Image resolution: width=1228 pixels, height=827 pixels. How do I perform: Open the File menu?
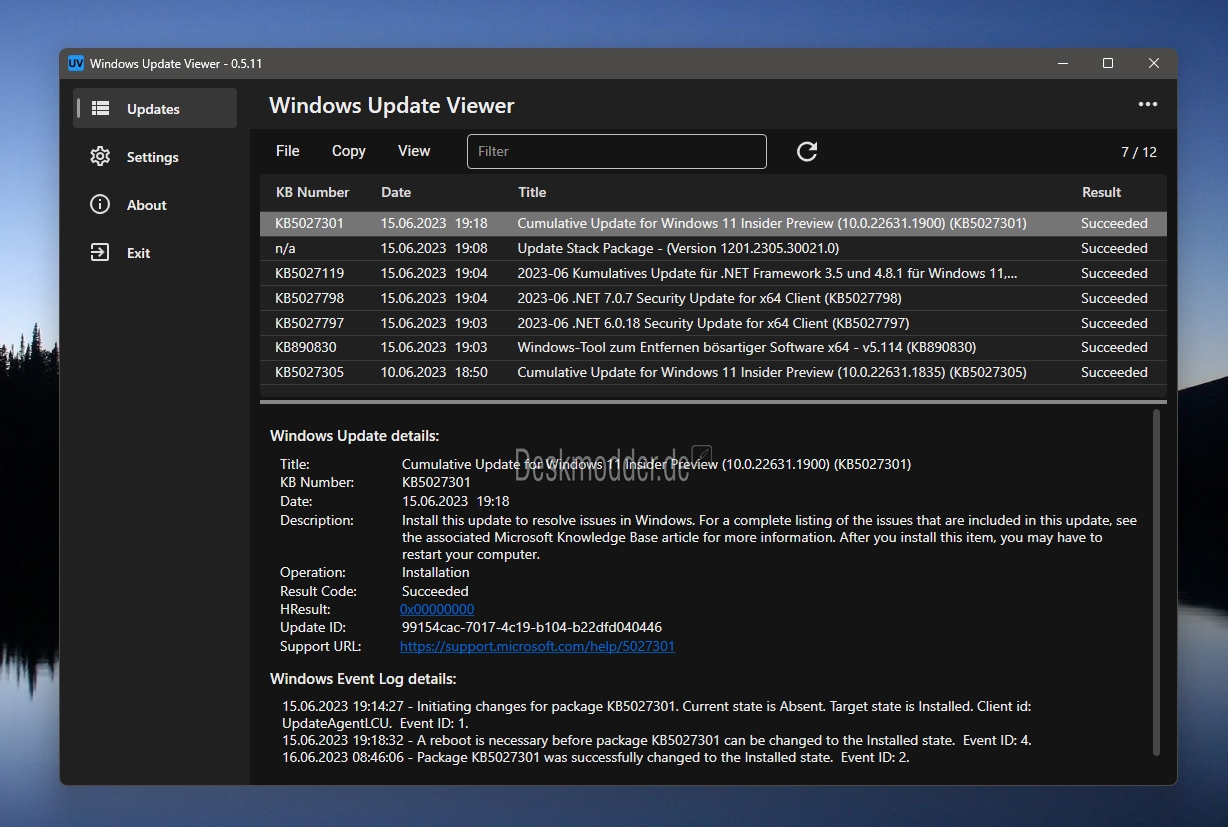click(x=288, y=151)
